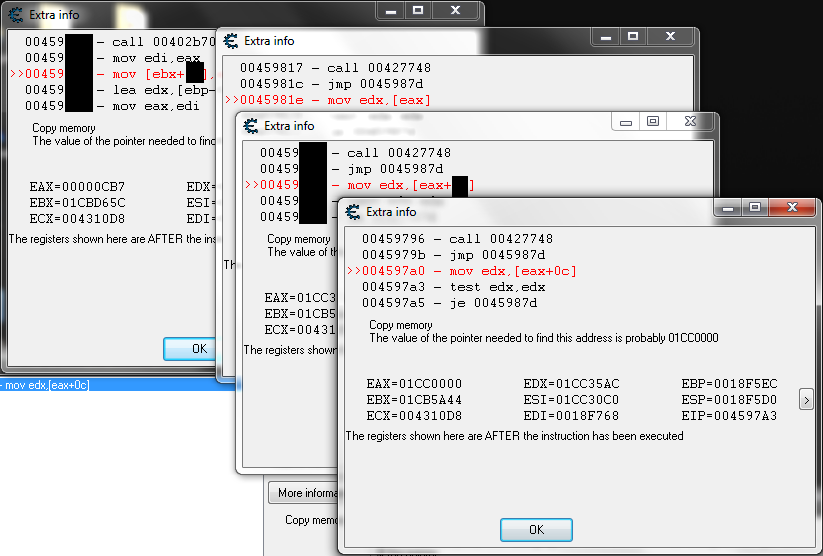Click the EAX=00000CB7 register value
The height and width of the screenshot is (556, 823).
point(77,187)
